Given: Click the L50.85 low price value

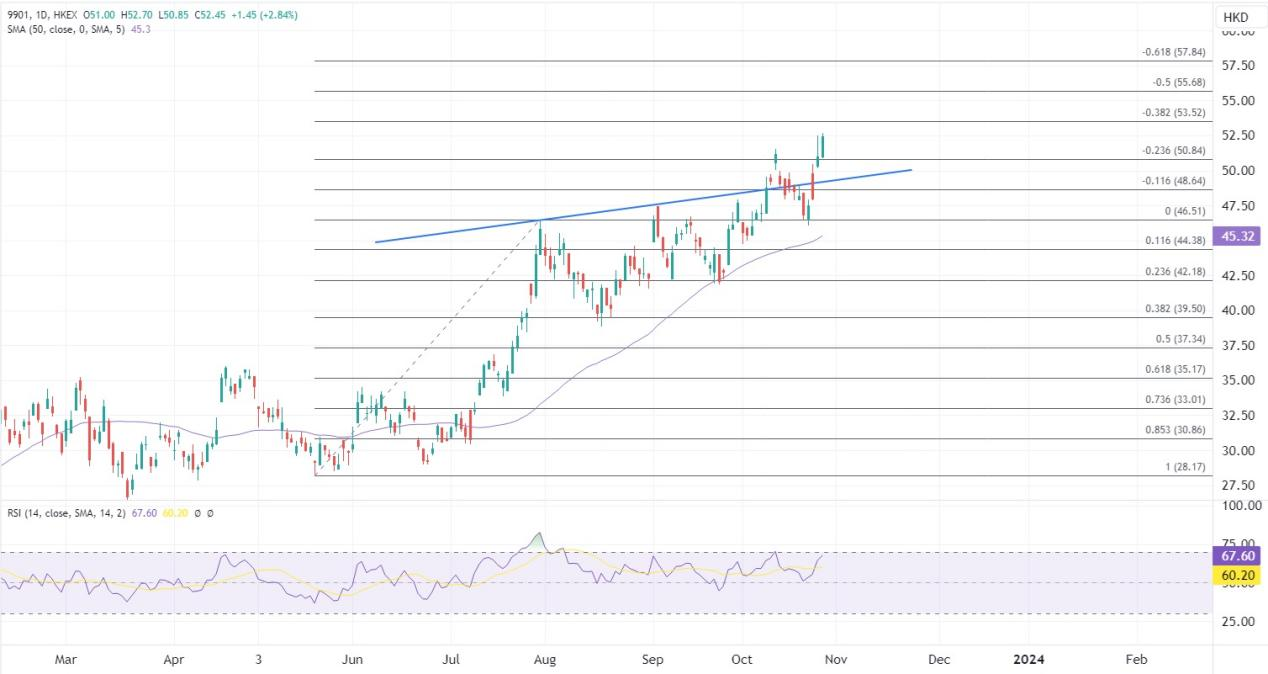Looking at the screenshot, I should coord(175,16).
